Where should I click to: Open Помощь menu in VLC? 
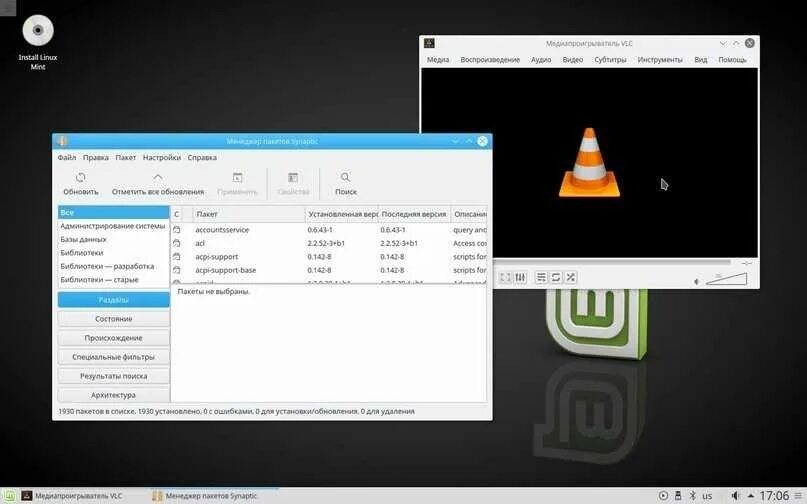tap(732, 60)
